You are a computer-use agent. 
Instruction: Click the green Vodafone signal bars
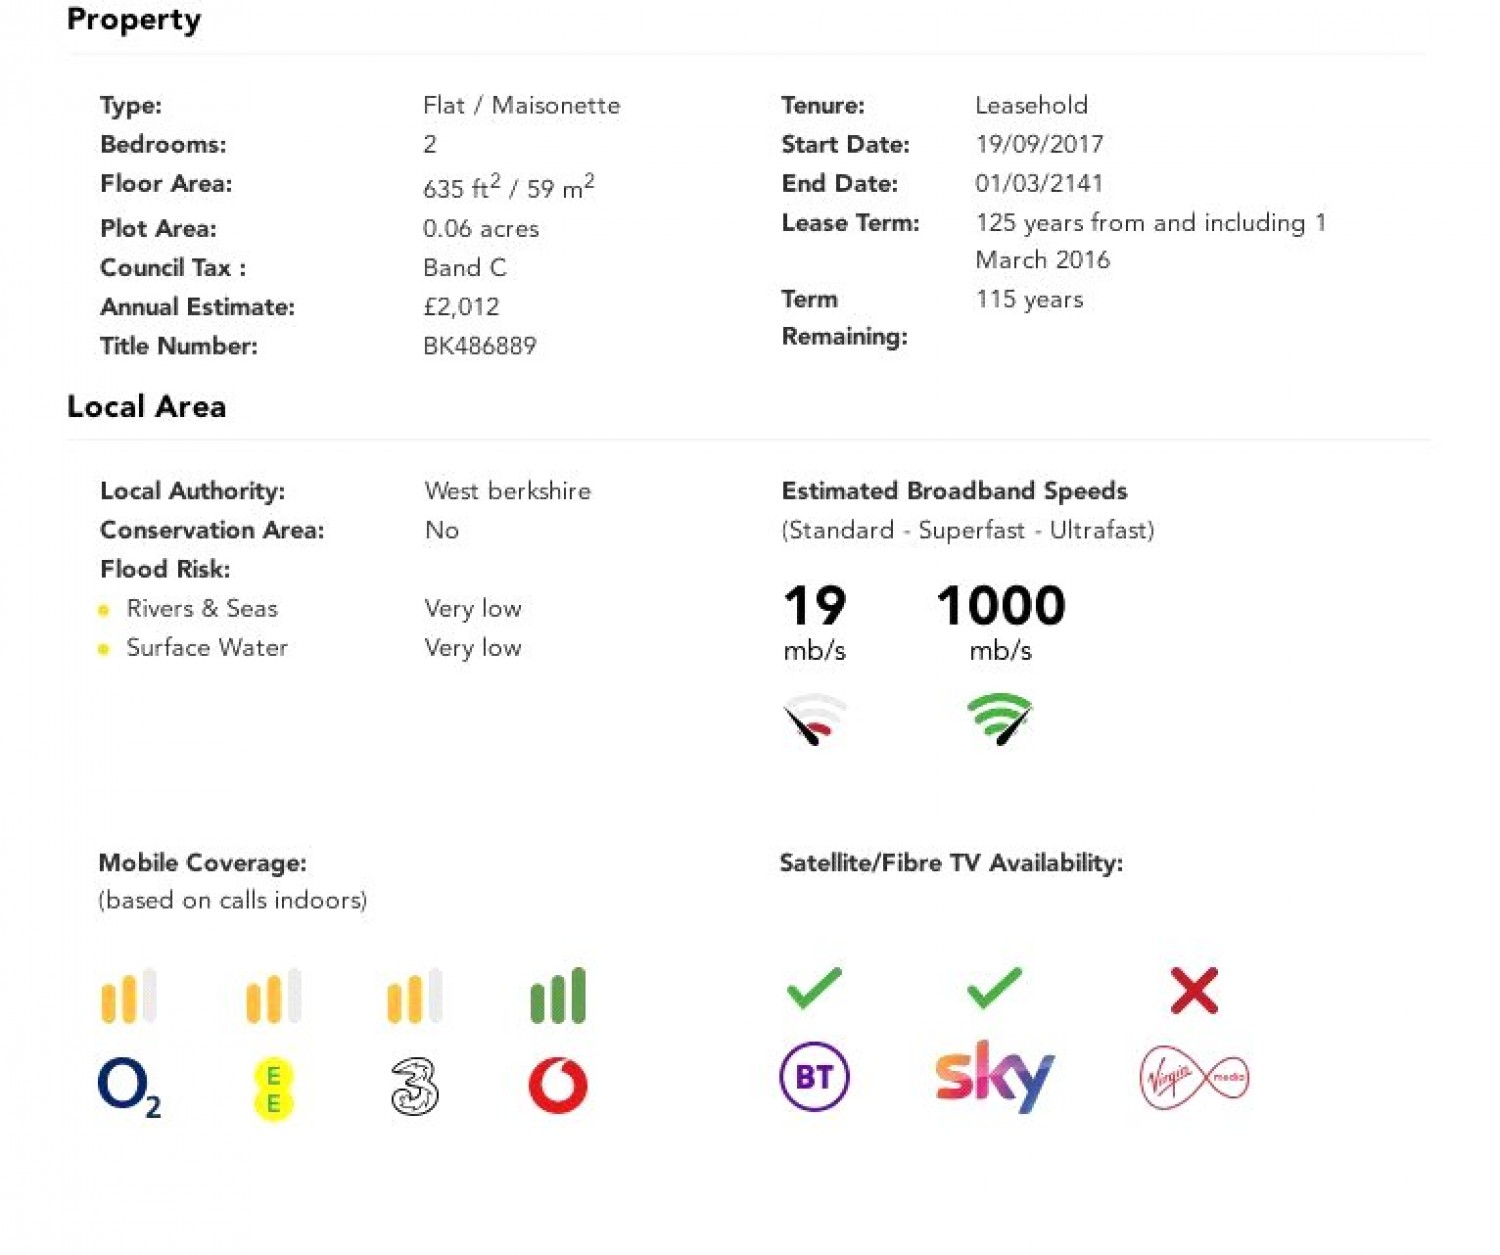[558, 996]
